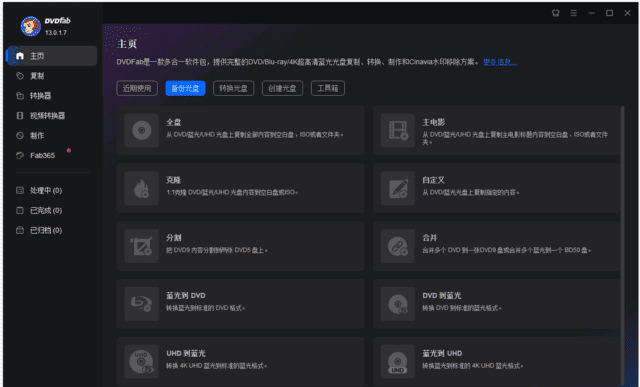This screenshot has height=387, width=640.
Task: Select the 合并 merge mode card
Action: pyautogui.click(x=496, y=246)
